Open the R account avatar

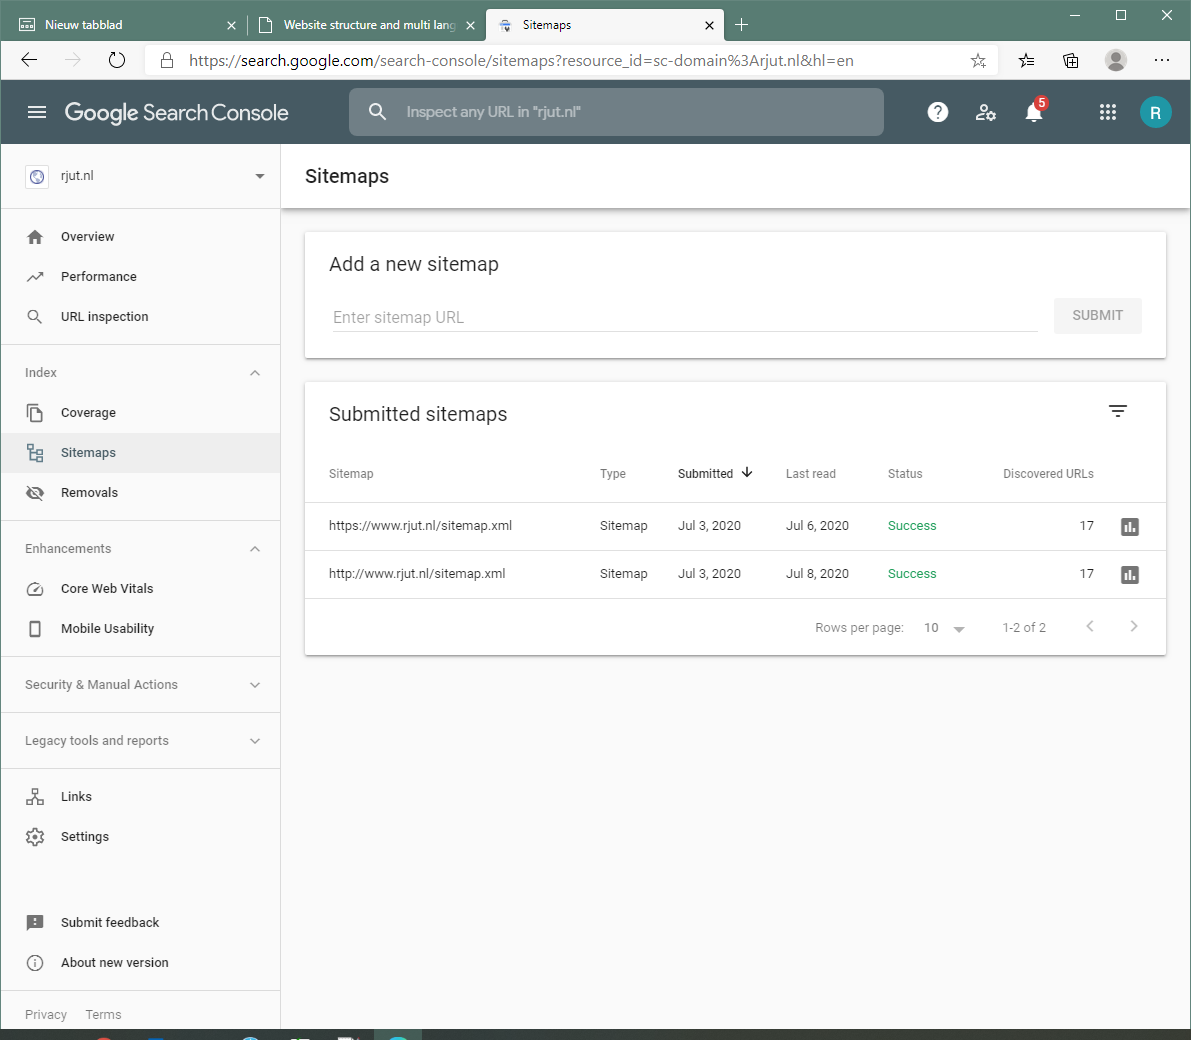coord(1155,112)
